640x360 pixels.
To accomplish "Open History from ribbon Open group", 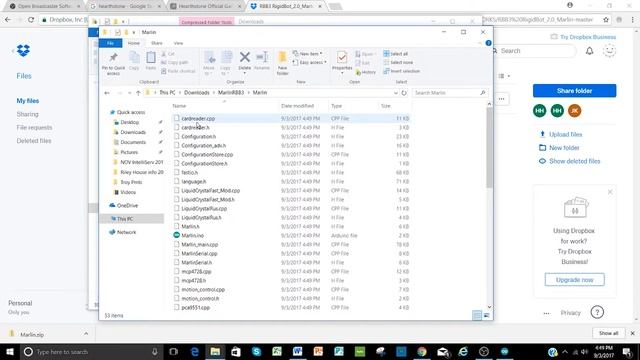I will pos(366,72).
